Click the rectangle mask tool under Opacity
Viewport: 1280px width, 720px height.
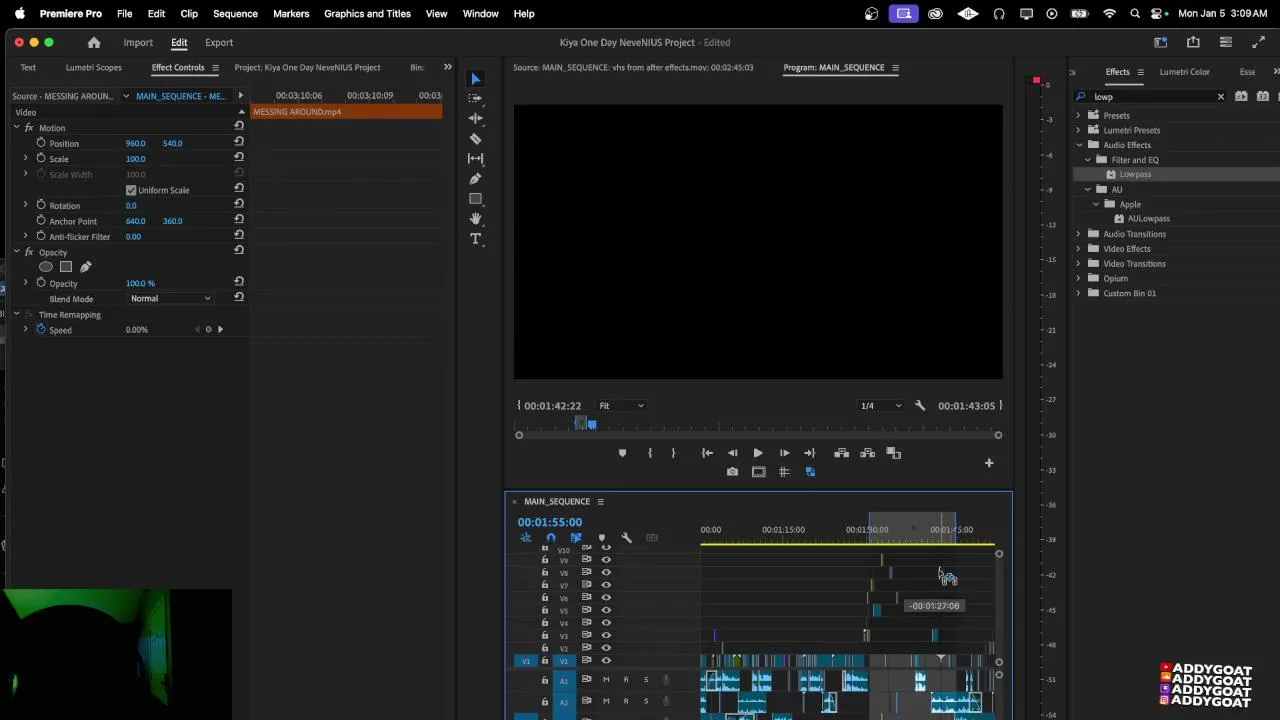tap(66, 267)
